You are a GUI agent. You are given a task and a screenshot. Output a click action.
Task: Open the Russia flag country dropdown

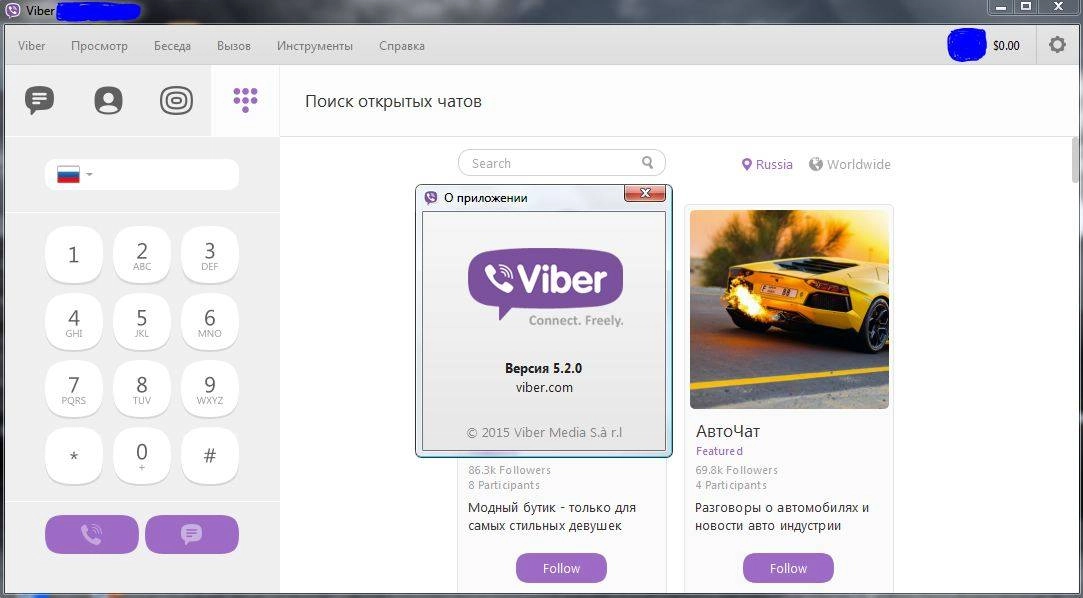point(75,175)
